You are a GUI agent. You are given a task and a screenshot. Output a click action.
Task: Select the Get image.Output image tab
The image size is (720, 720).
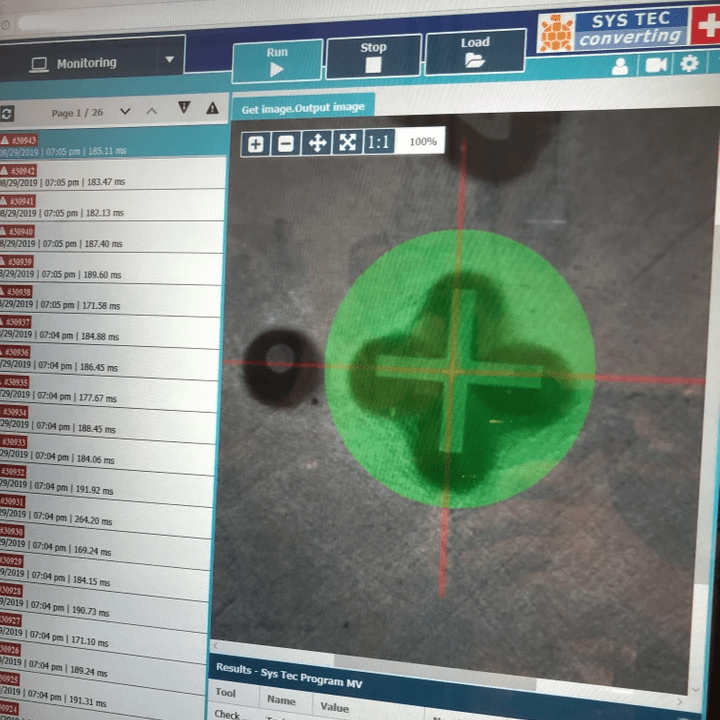click(x=304, y=108)
